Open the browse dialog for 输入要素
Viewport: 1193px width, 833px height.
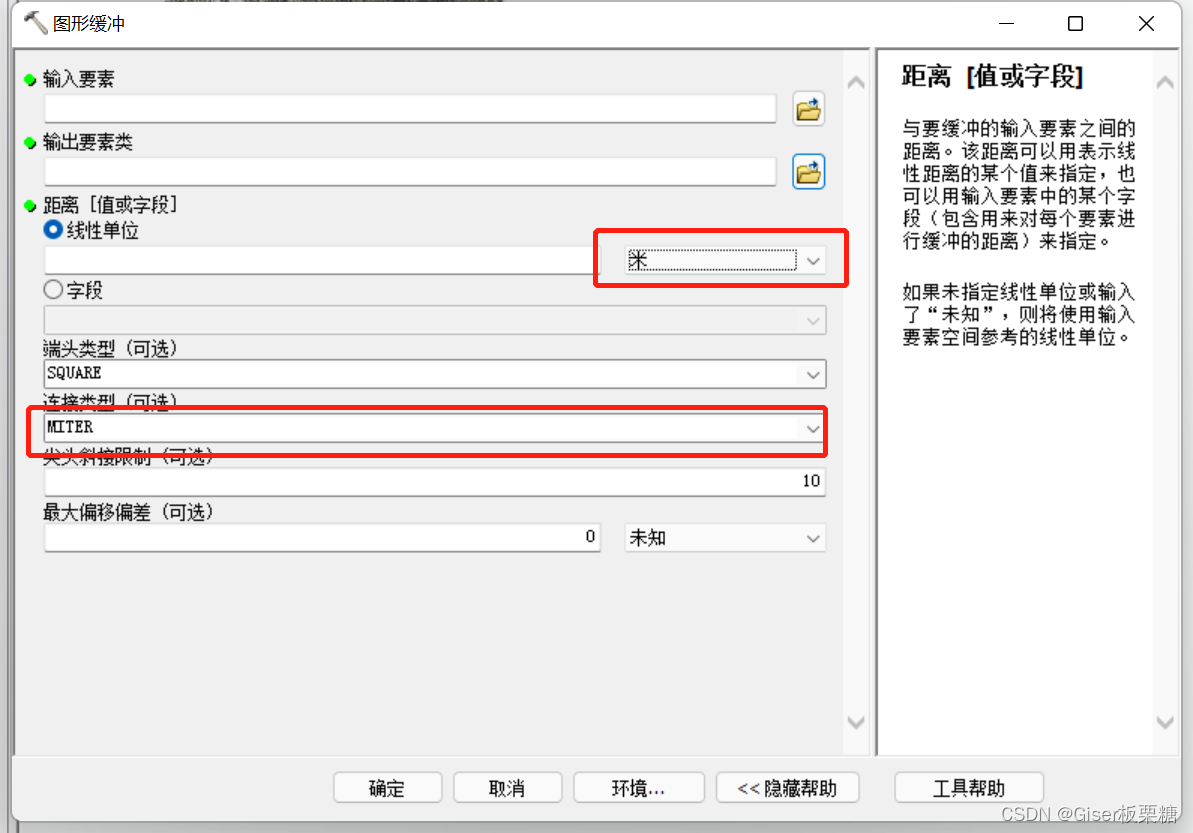(808, 108)
